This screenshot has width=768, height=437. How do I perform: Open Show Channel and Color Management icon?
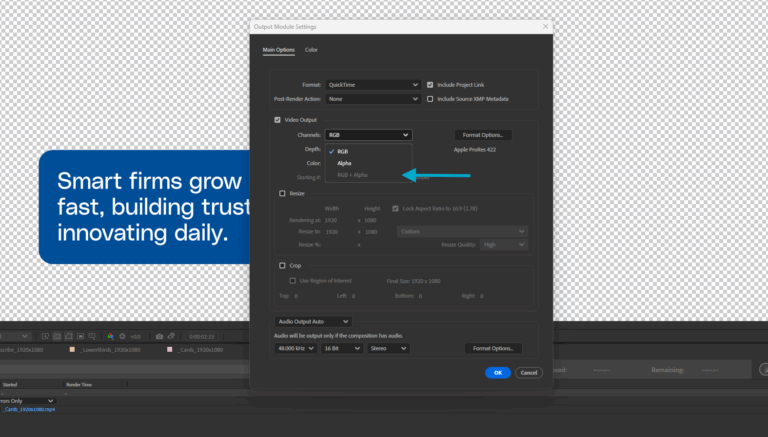pyautogui.click(x=110, y=336)
